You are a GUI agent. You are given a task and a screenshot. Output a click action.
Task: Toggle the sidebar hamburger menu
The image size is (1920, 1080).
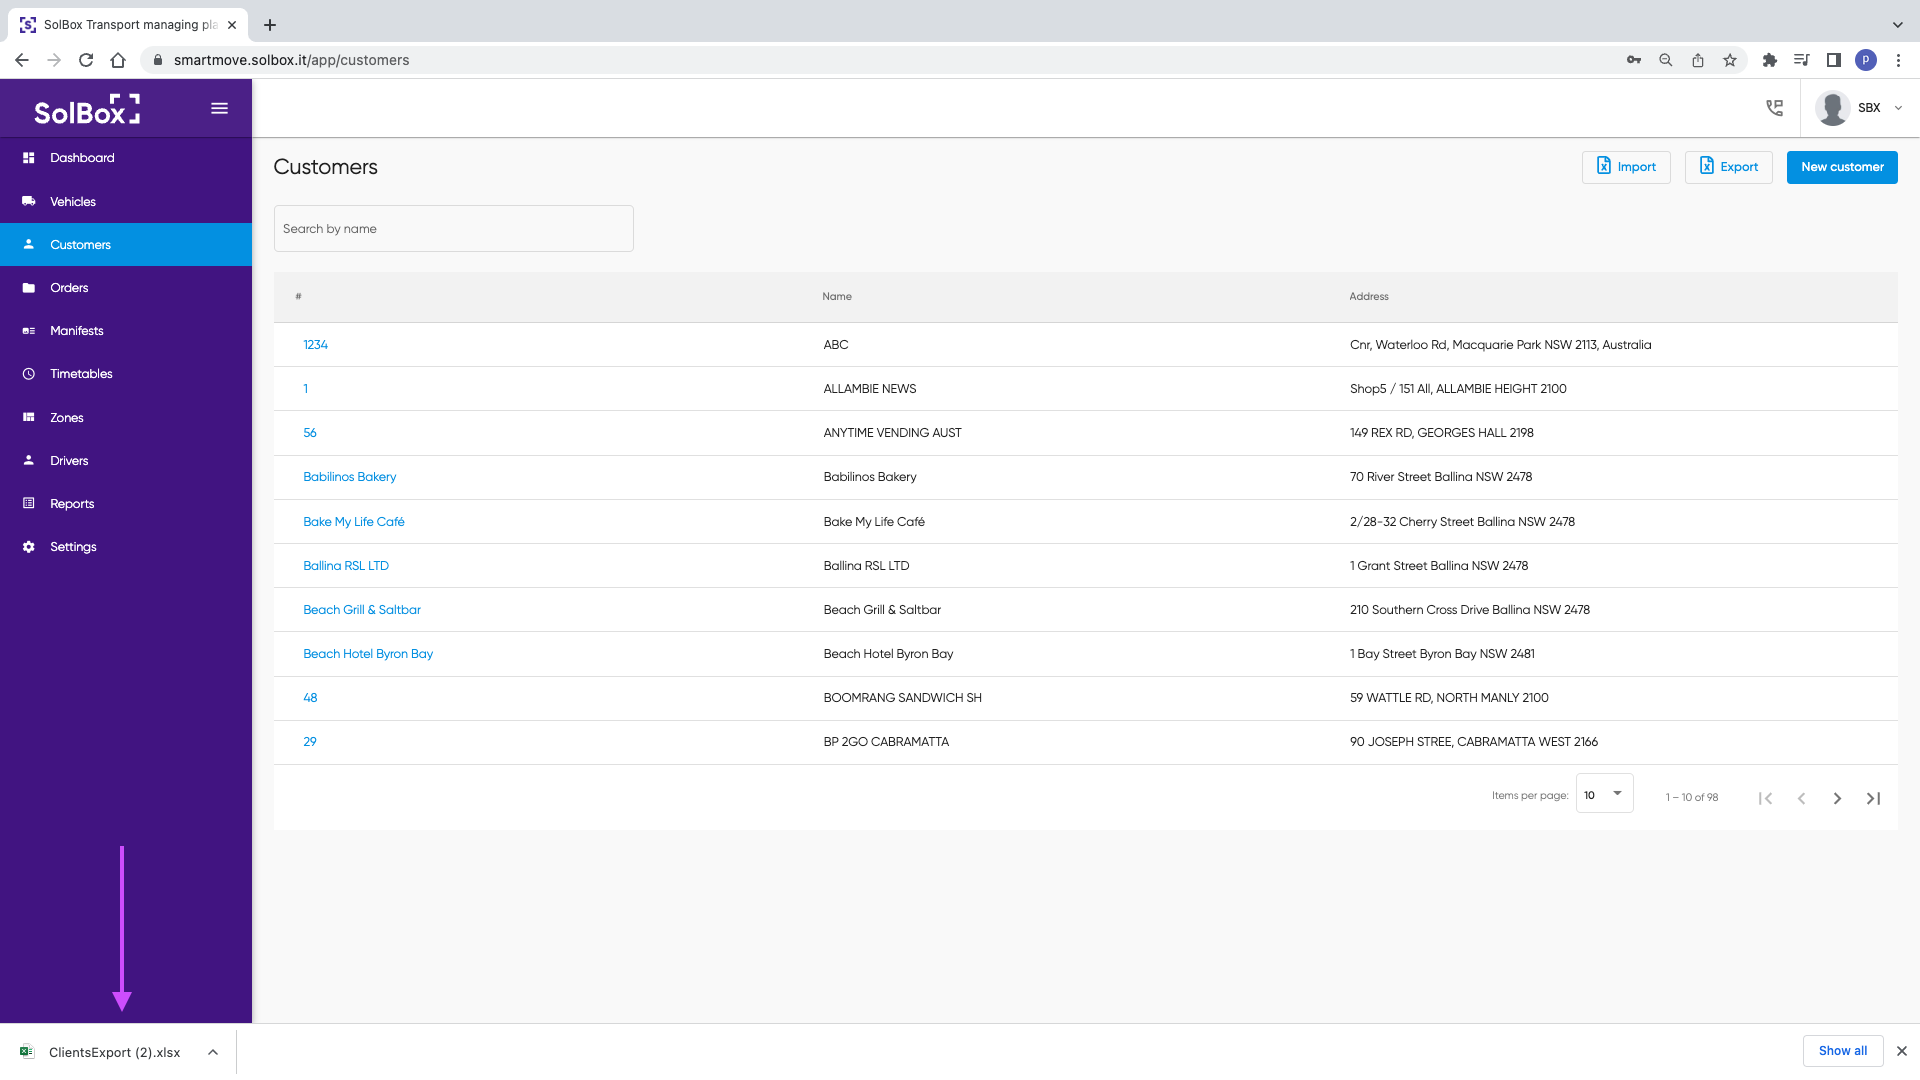coord(219,108)
